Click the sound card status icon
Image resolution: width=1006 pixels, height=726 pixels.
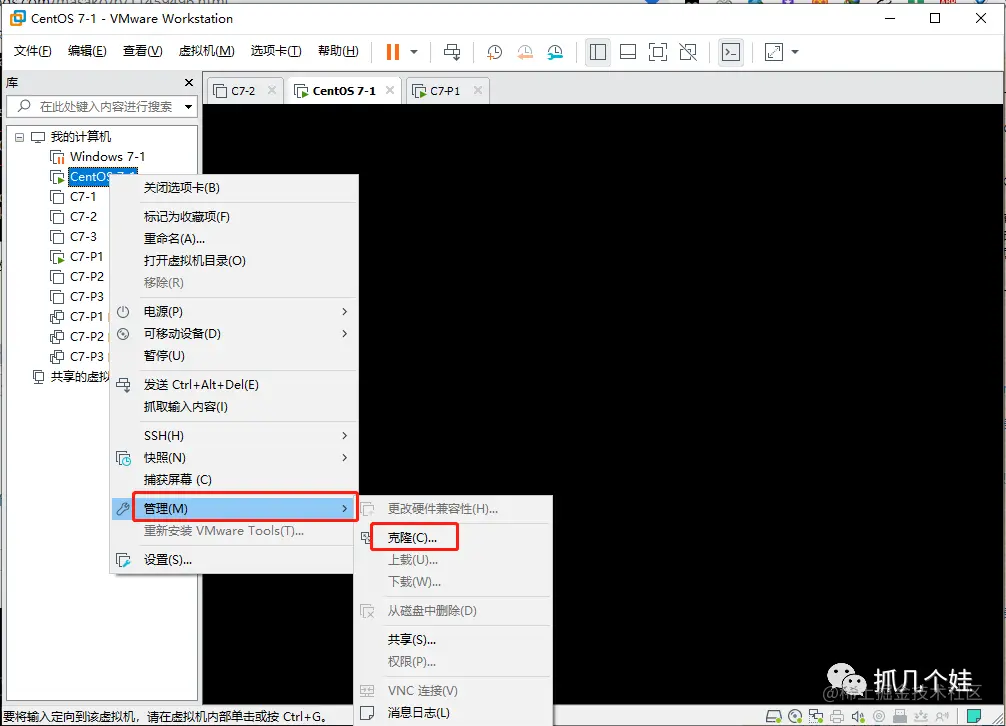[858, 716]
